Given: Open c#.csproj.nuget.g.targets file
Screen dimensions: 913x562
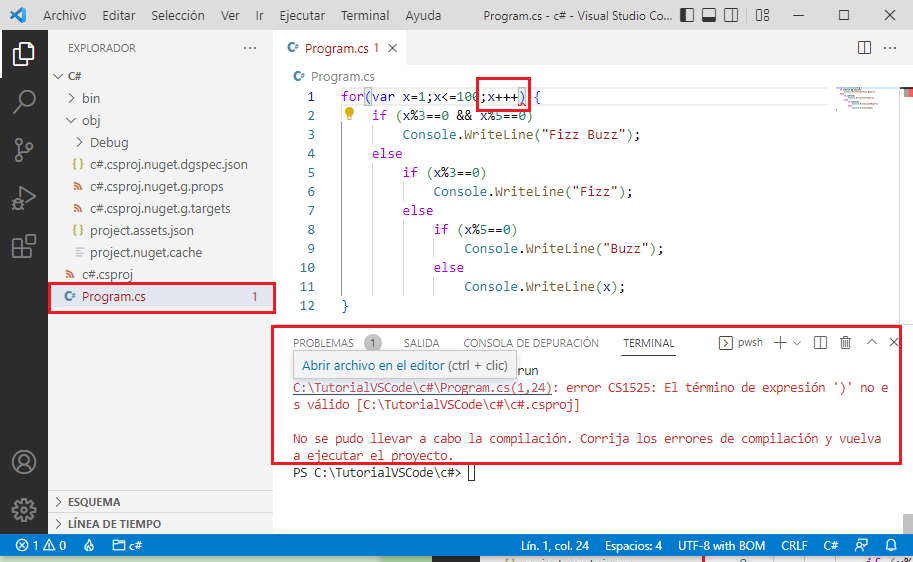Looking at the screenshot, I should tap(160, 208).
